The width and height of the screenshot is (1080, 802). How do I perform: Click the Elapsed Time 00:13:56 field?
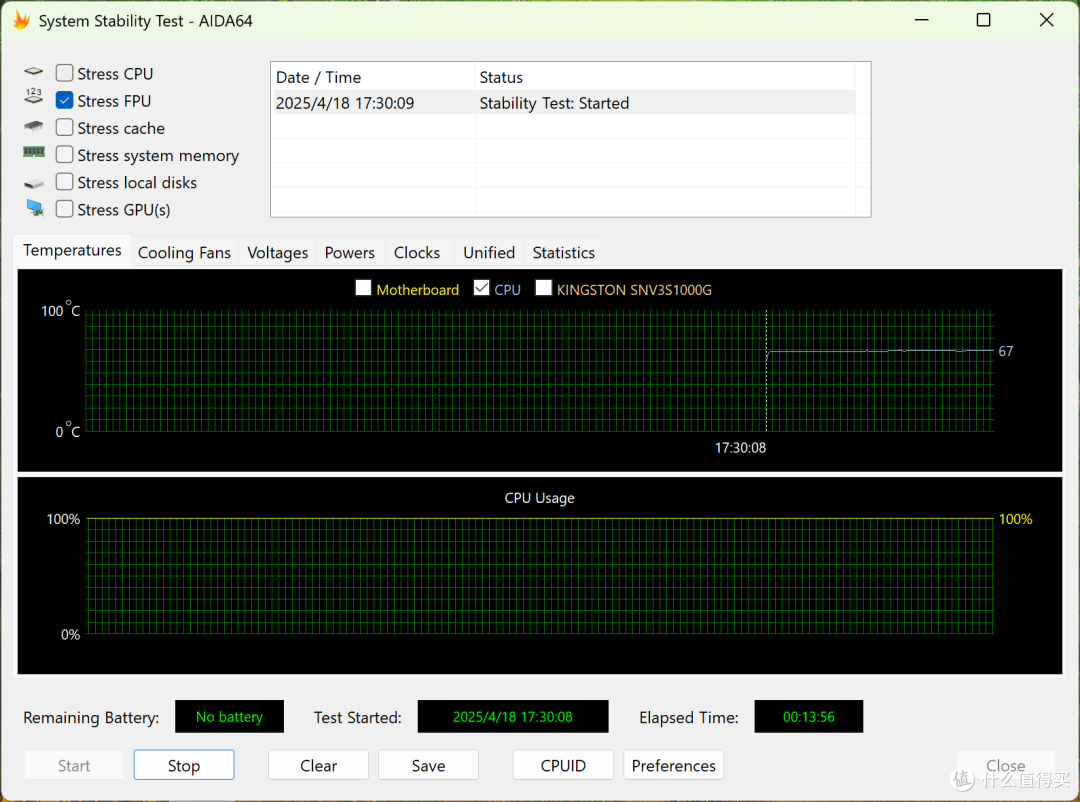click(809, 717)
